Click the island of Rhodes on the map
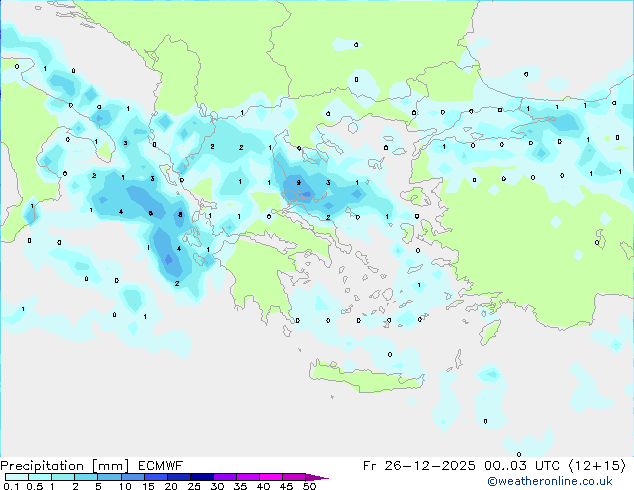This screenshot has width=634, height=490. 490,332
